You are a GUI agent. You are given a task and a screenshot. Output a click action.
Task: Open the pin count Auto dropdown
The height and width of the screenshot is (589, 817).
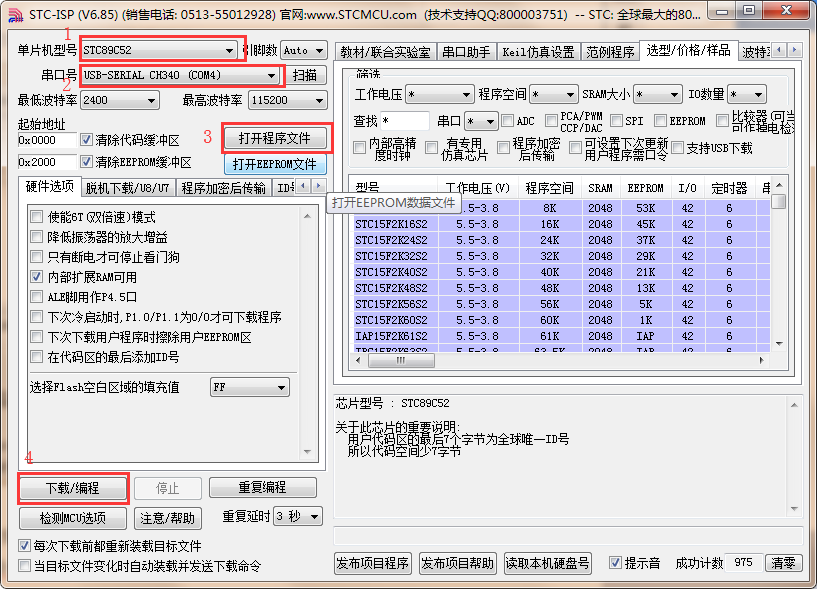304,51
